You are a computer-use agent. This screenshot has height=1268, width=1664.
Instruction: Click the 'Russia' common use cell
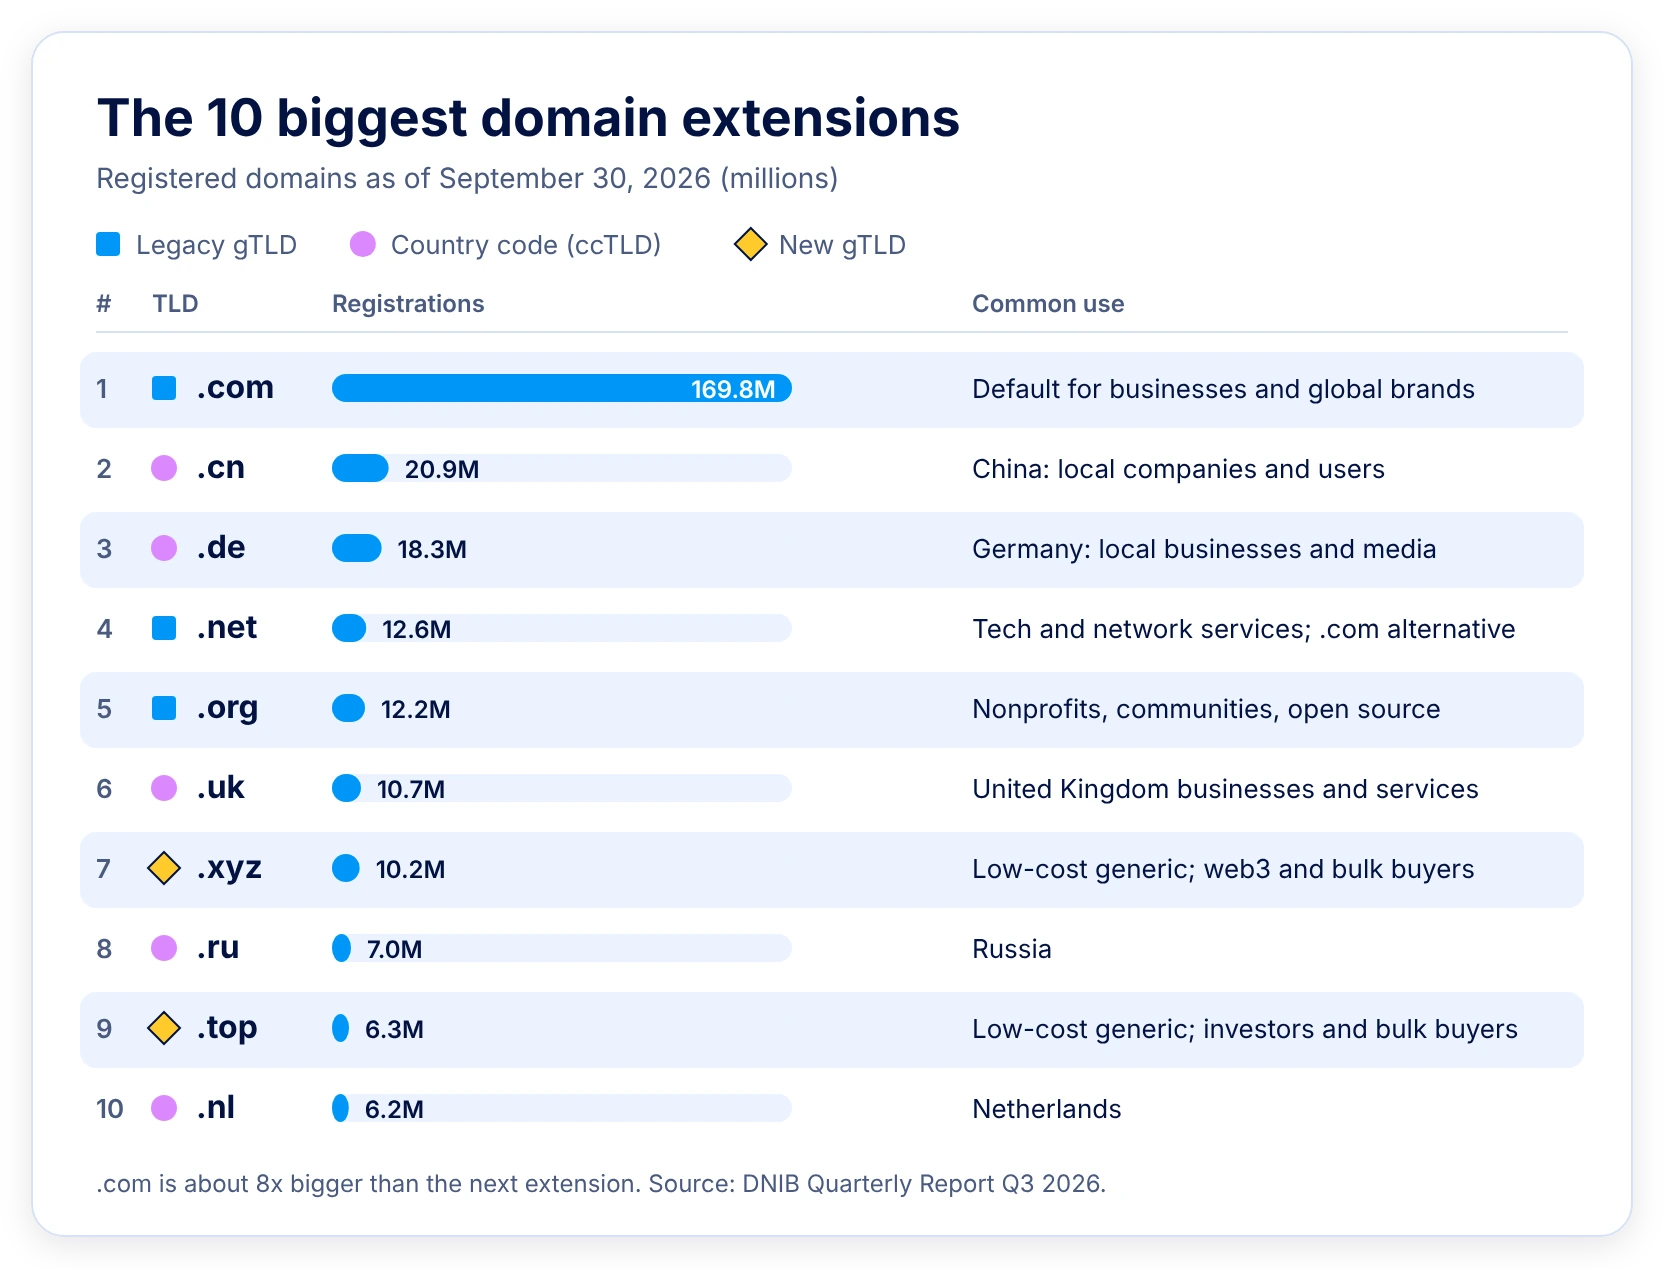coord(1012,949)
